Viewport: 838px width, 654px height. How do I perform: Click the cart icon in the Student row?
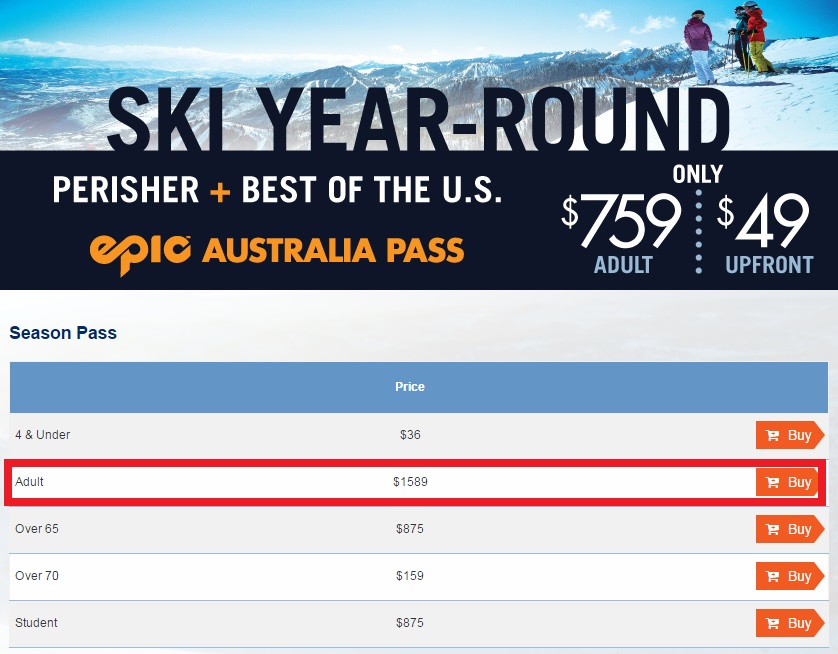coord(772,624)
